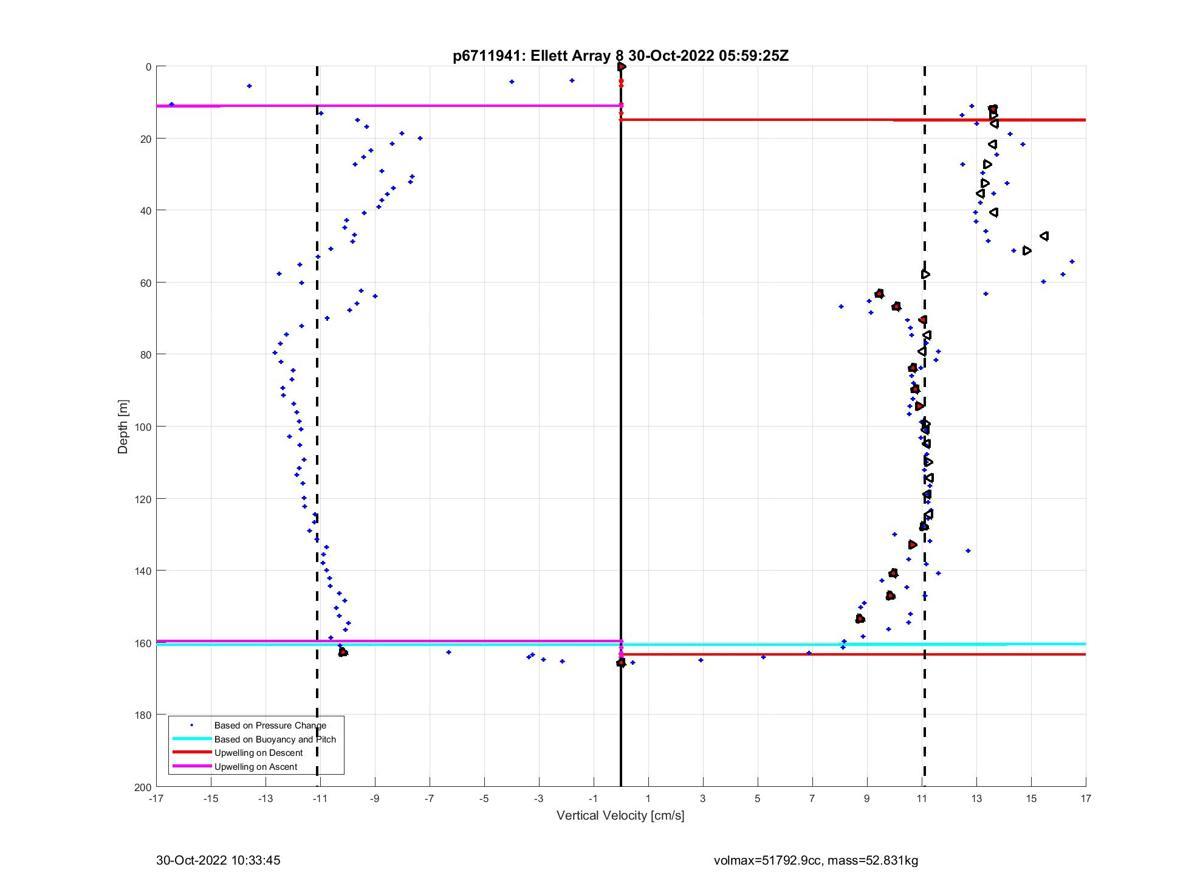Click depth axis tick label '80'

[145, 355]
